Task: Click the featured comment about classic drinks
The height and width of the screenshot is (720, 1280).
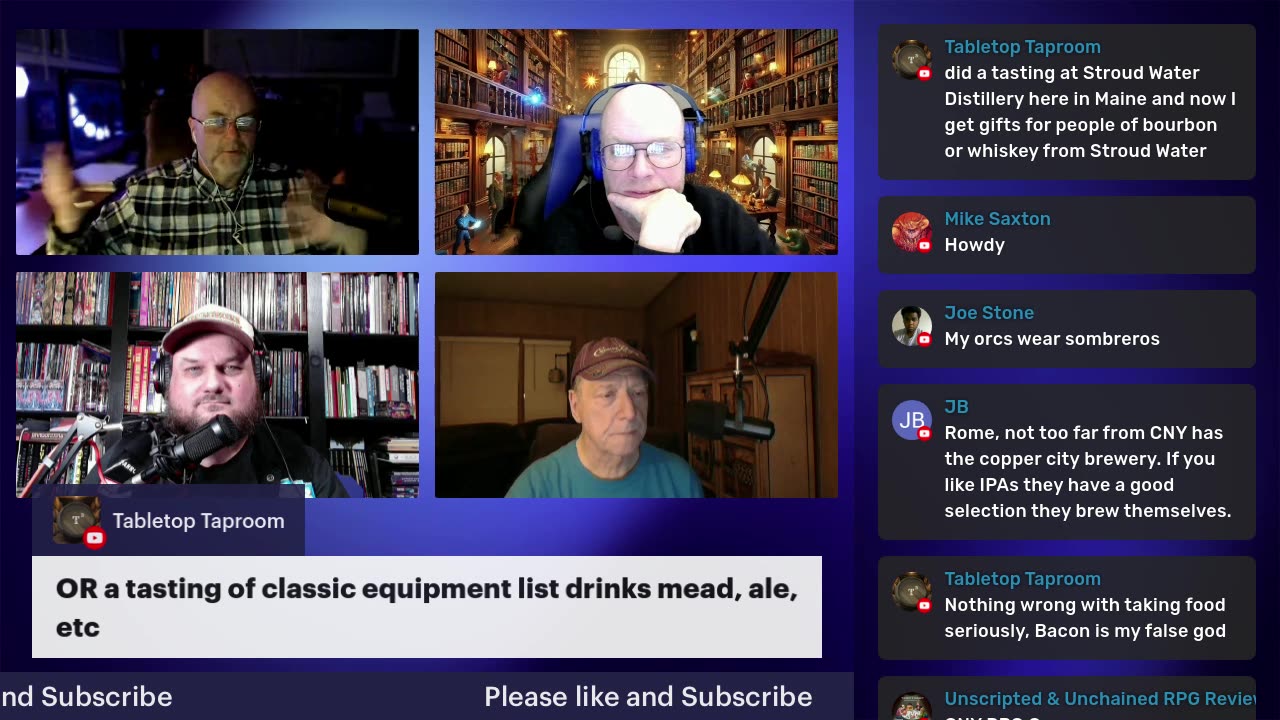Action: (427, 607)
